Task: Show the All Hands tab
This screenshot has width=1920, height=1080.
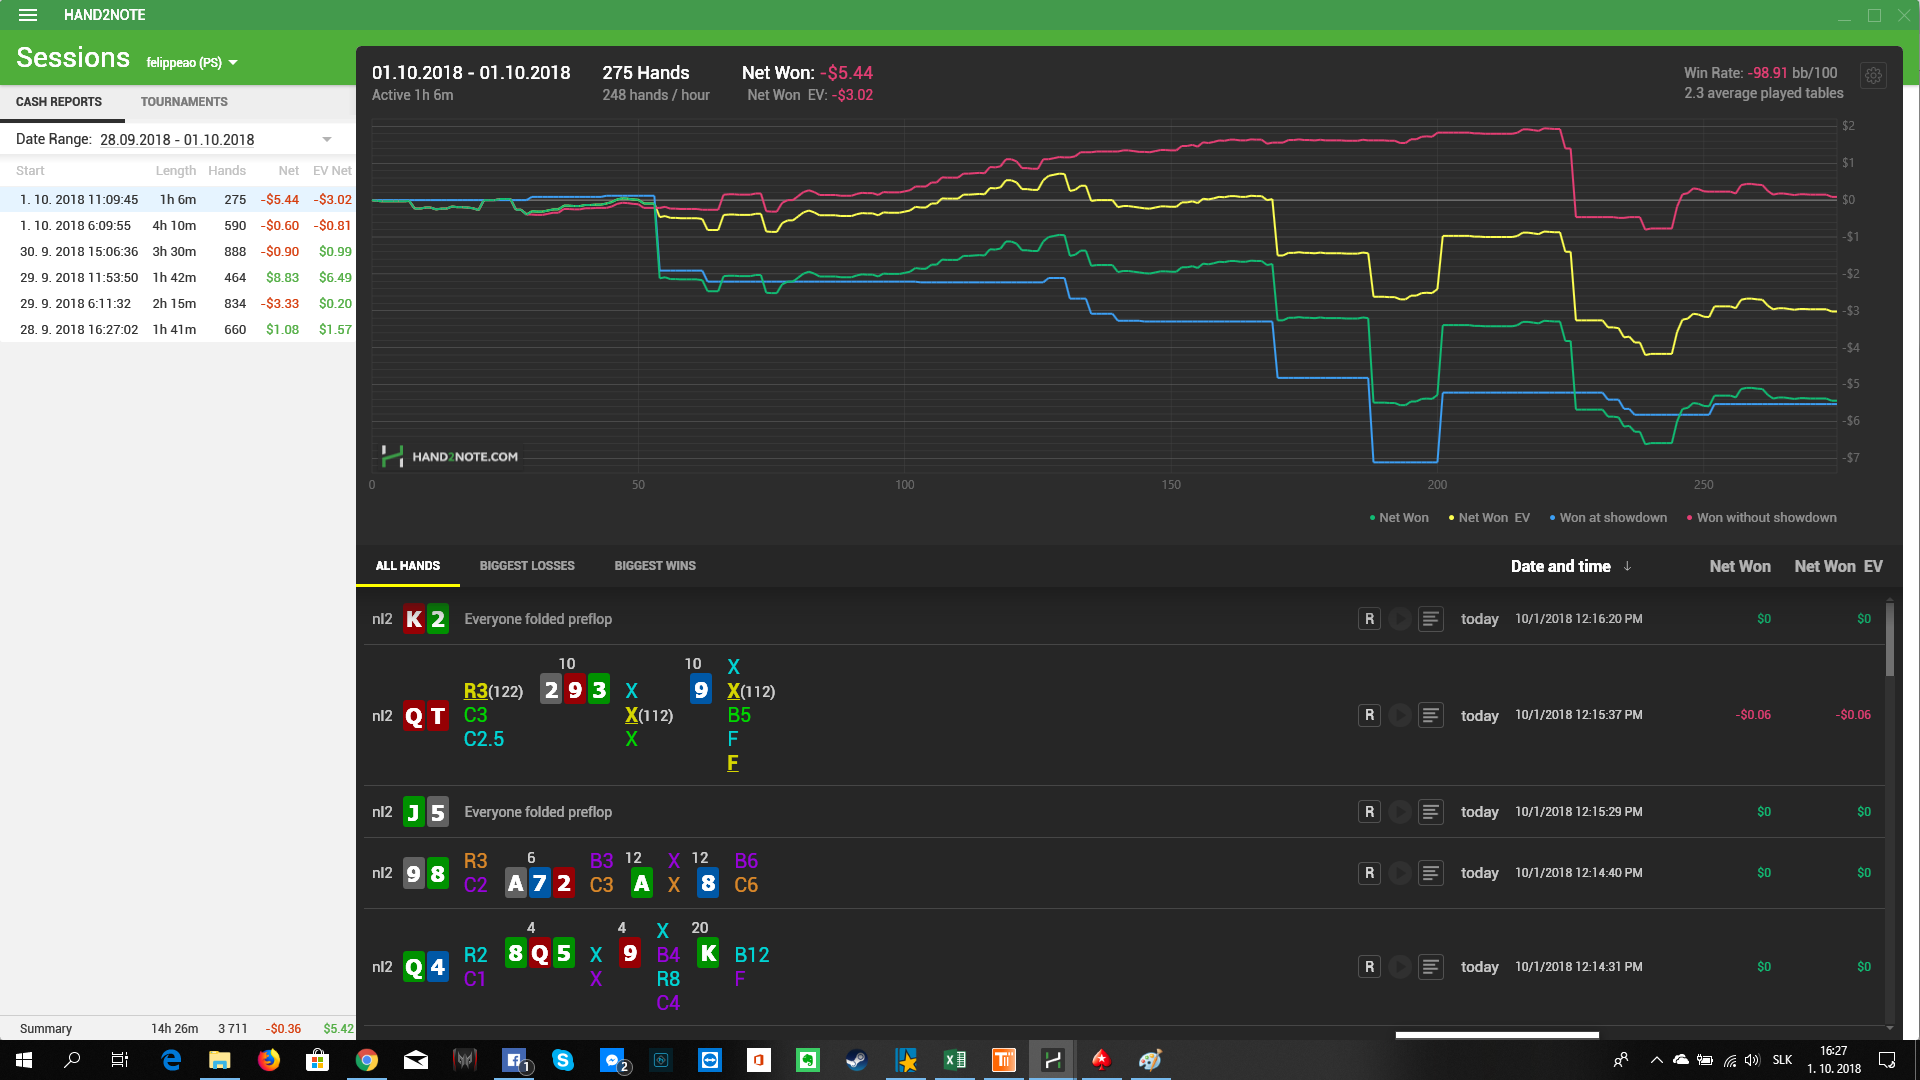Action: (x=408, y=566)
